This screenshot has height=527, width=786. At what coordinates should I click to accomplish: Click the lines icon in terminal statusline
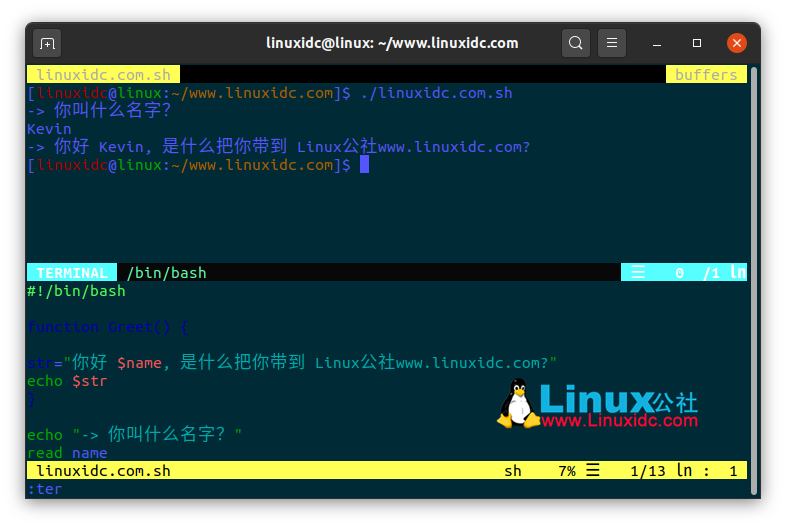(x=638, y=272)
